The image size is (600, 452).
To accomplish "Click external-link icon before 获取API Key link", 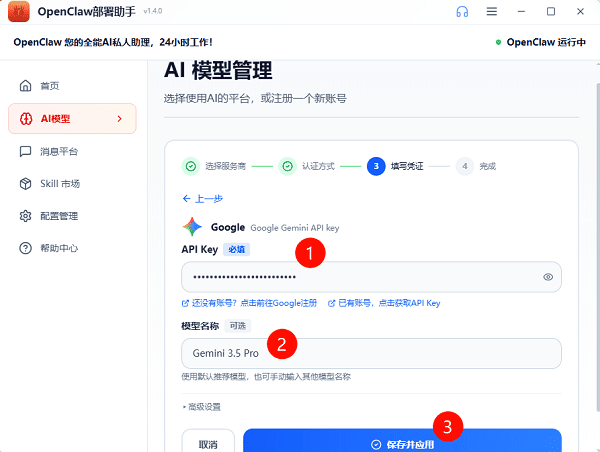I will (x=332, y=304).
